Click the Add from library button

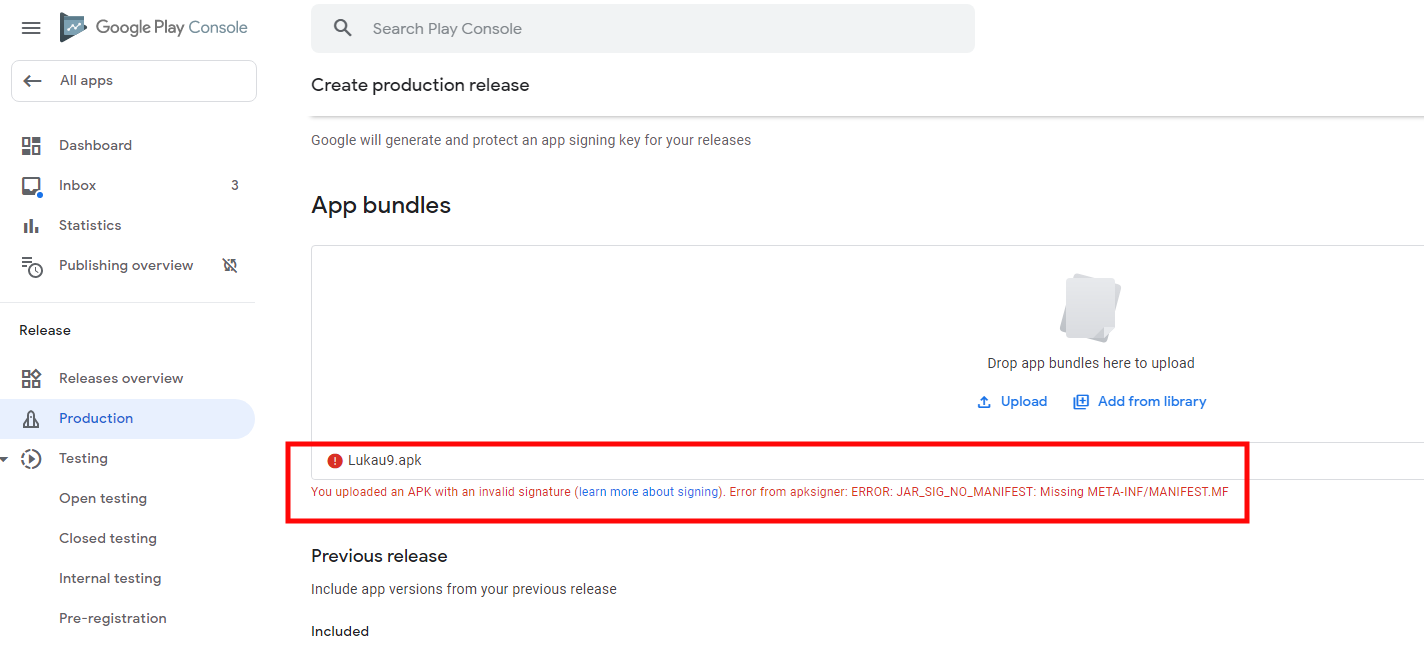[x=1140, y=401]
